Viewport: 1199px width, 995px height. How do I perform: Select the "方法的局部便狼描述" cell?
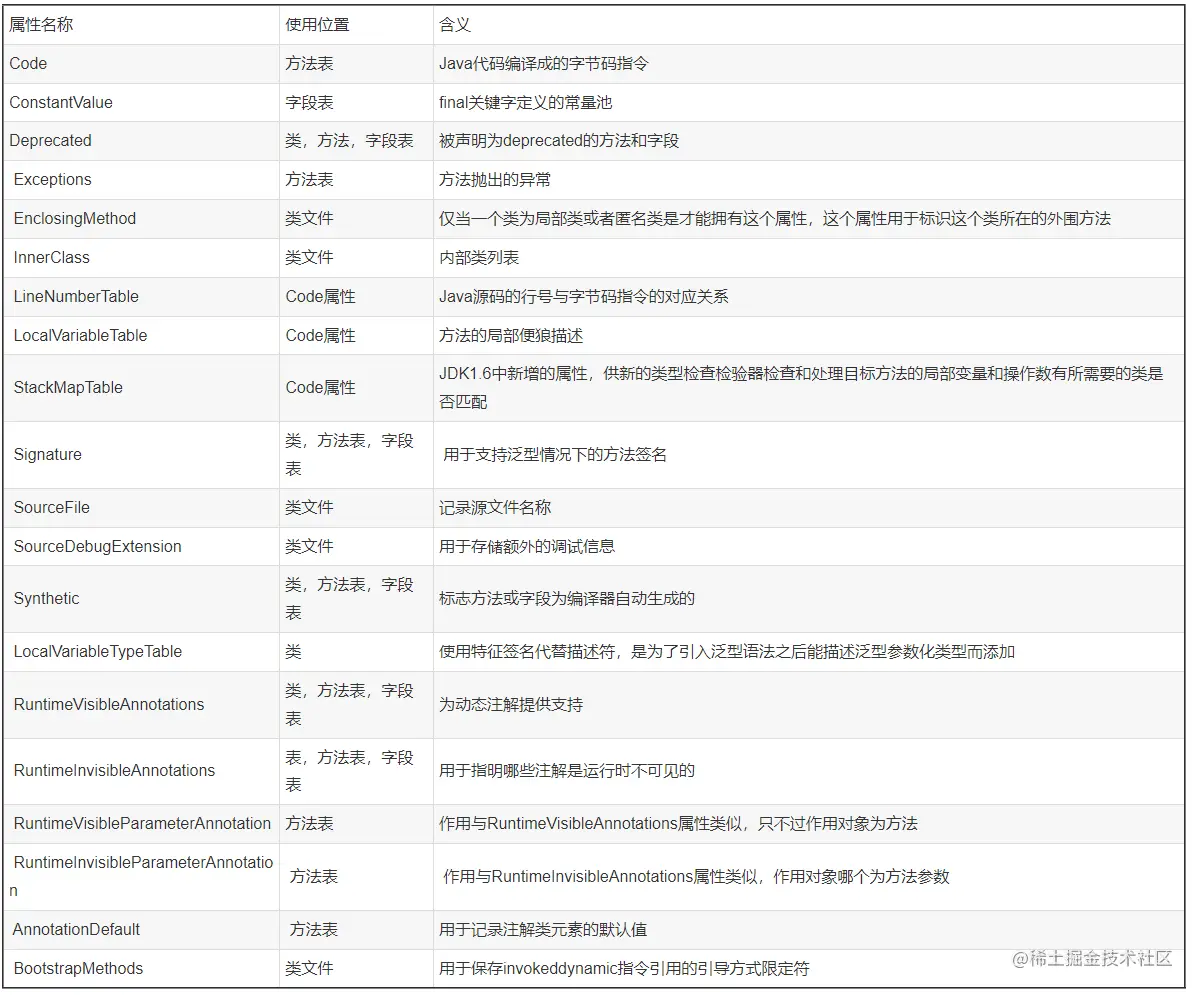point(809,336)
